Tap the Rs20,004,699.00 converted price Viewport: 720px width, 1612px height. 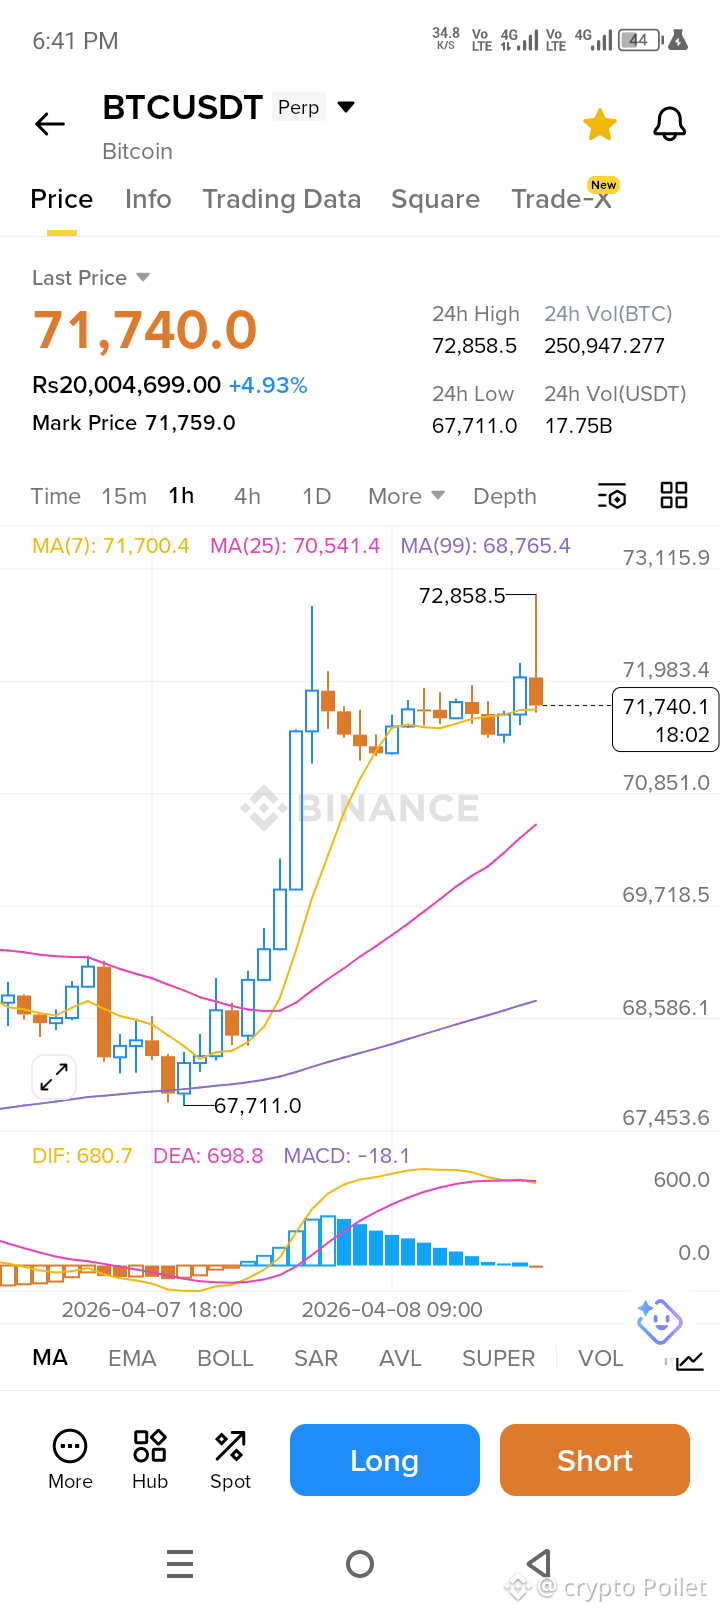point(126,385)
